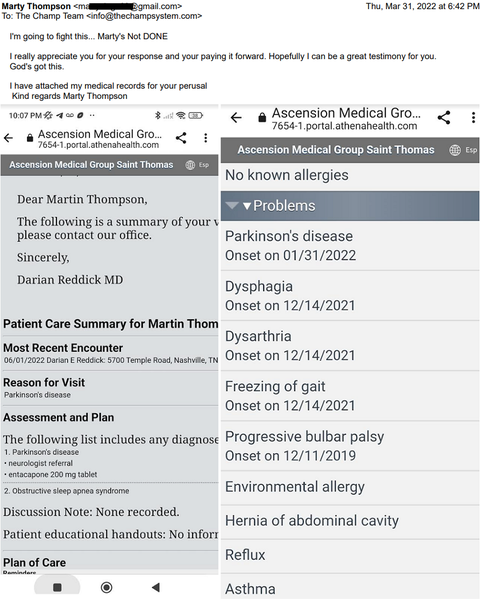The width and height of the screenshot is (481, 600).
Task: Click Esp language link in right portal
Action: point(471,150)
